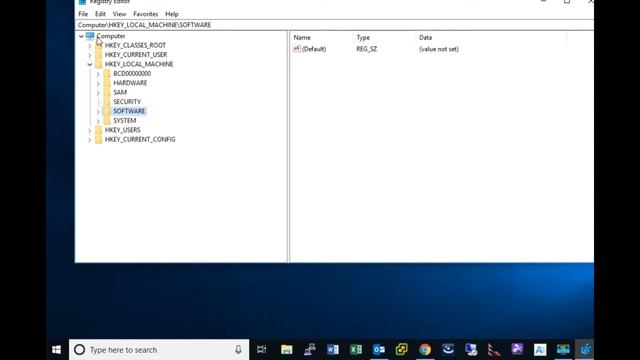Click the ab icon beside (Default) value

click(297, 49)
